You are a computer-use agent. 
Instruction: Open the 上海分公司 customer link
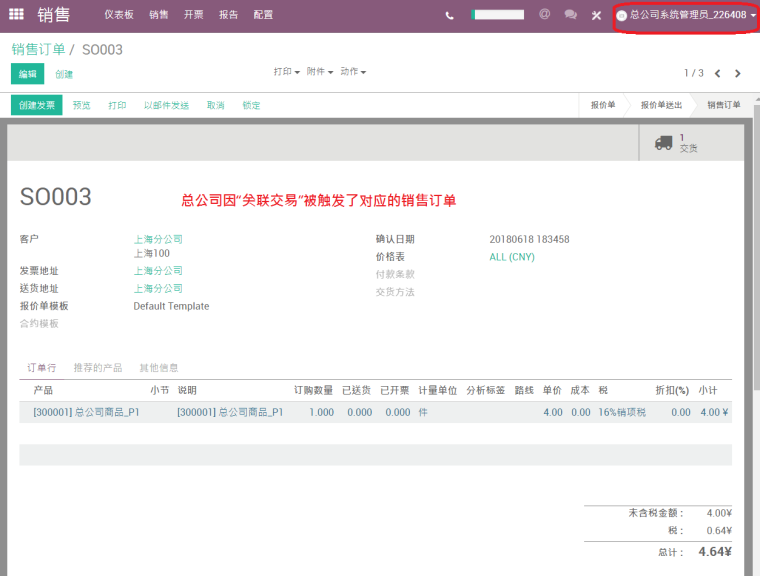pyautogui.click(x=158, y=239)
